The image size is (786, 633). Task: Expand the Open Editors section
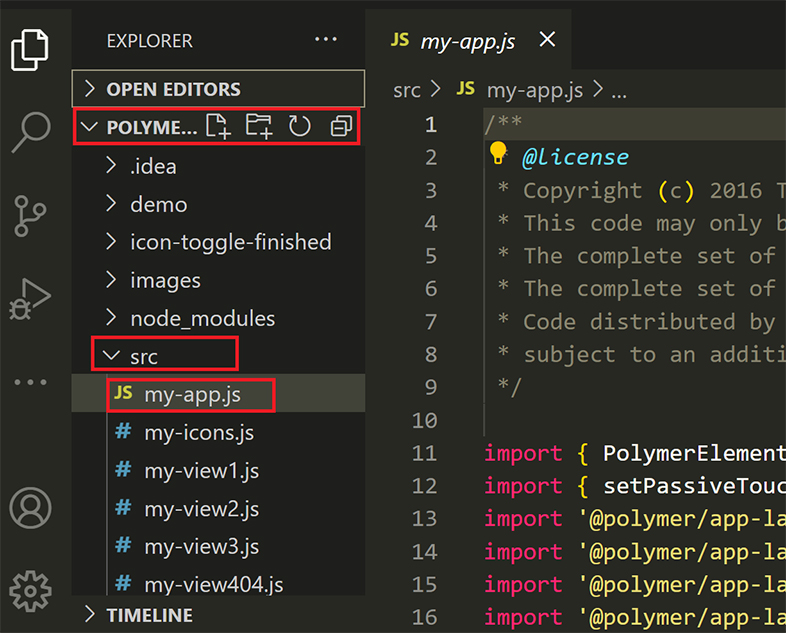pyautogui.click(x=219, y=89)
